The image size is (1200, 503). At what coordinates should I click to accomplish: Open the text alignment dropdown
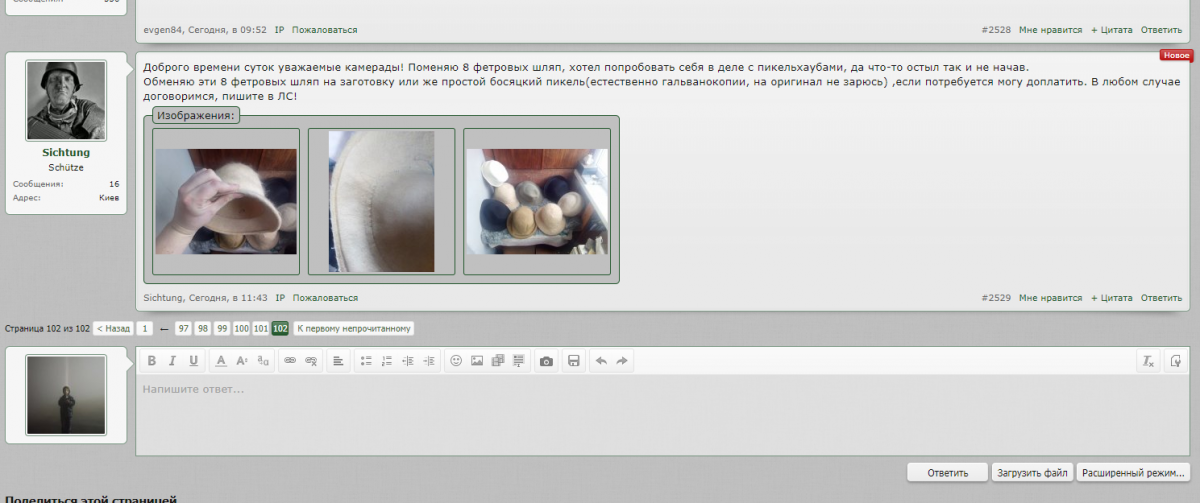click(338, 361)
